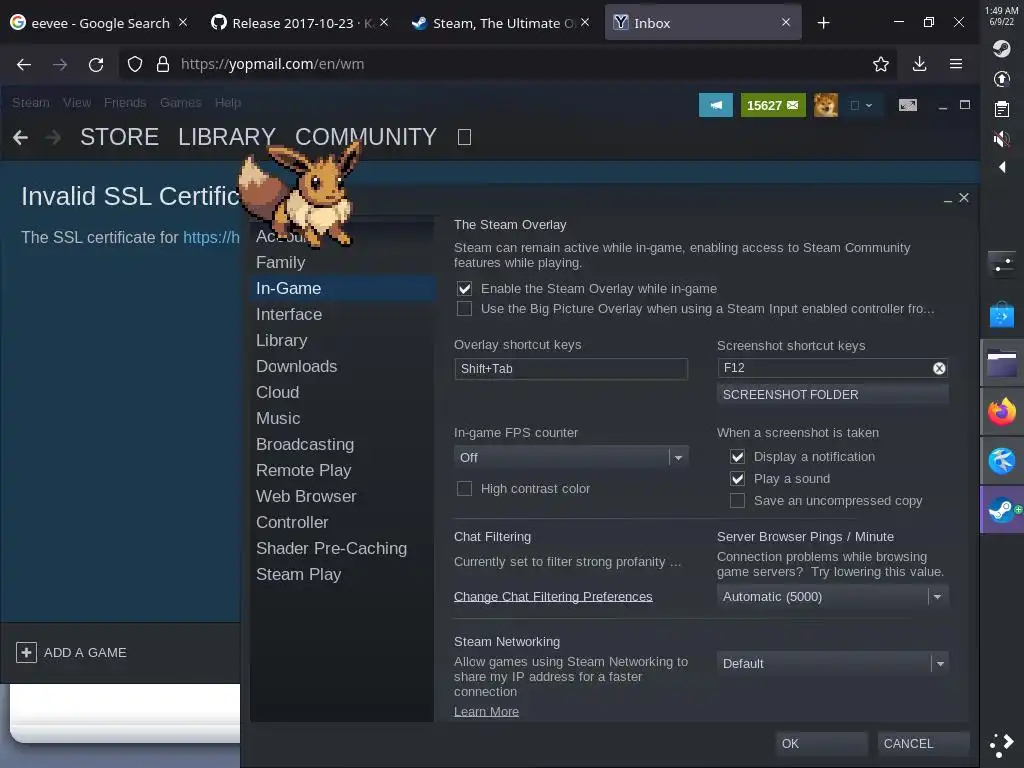
Task: Go back with Steam's navigation arrow
Action: pos(20,137)
